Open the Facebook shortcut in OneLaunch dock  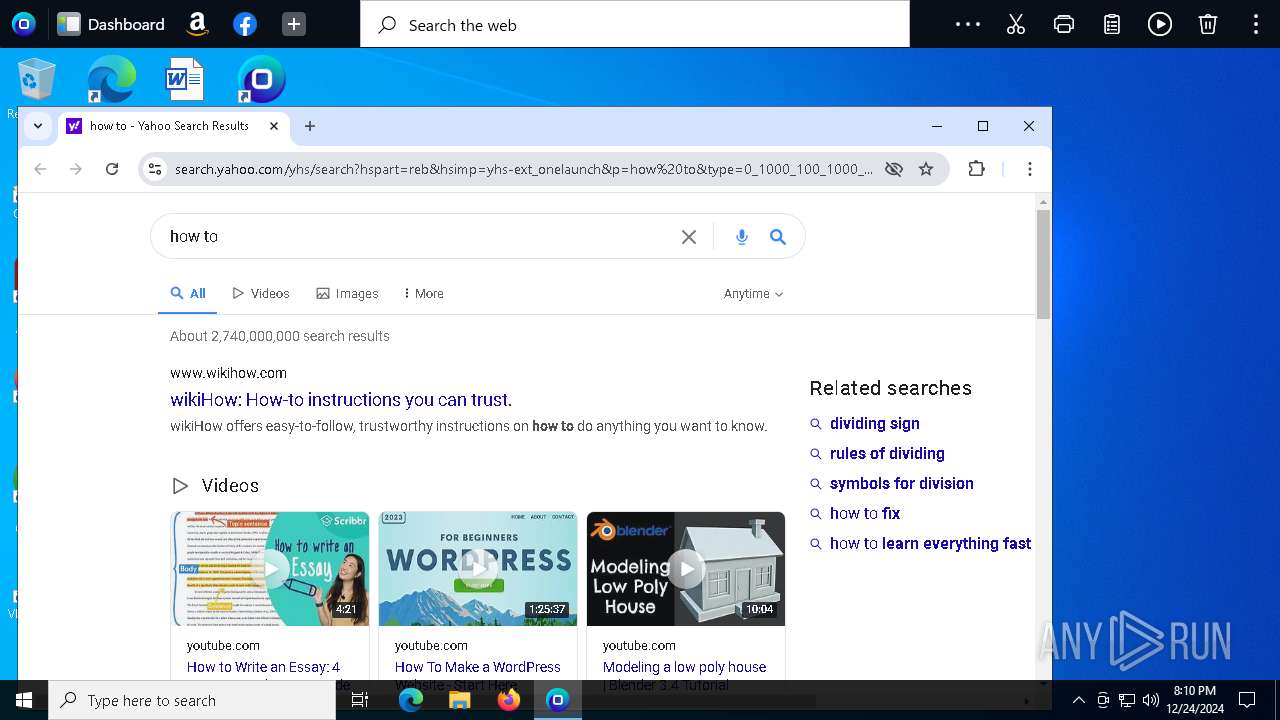click(x=245, y=24)
